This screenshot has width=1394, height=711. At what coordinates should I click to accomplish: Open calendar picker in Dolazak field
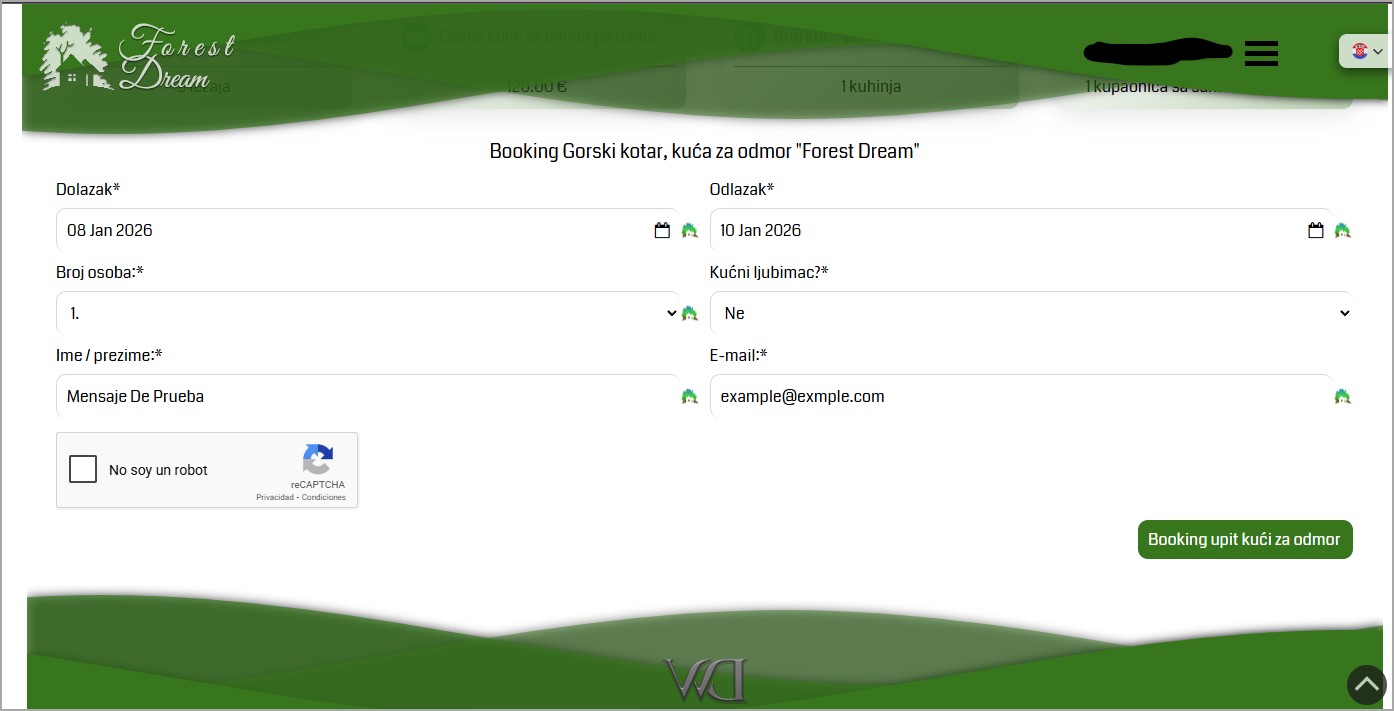pyautogui.click(x=662, y=231)
